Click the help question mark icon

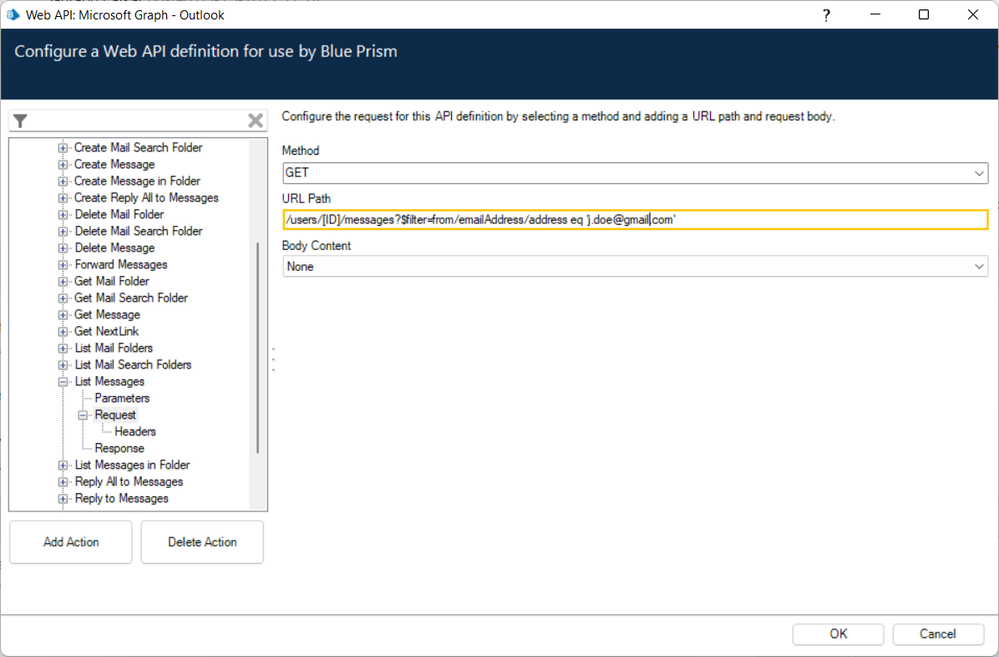[x=826, y=15]
